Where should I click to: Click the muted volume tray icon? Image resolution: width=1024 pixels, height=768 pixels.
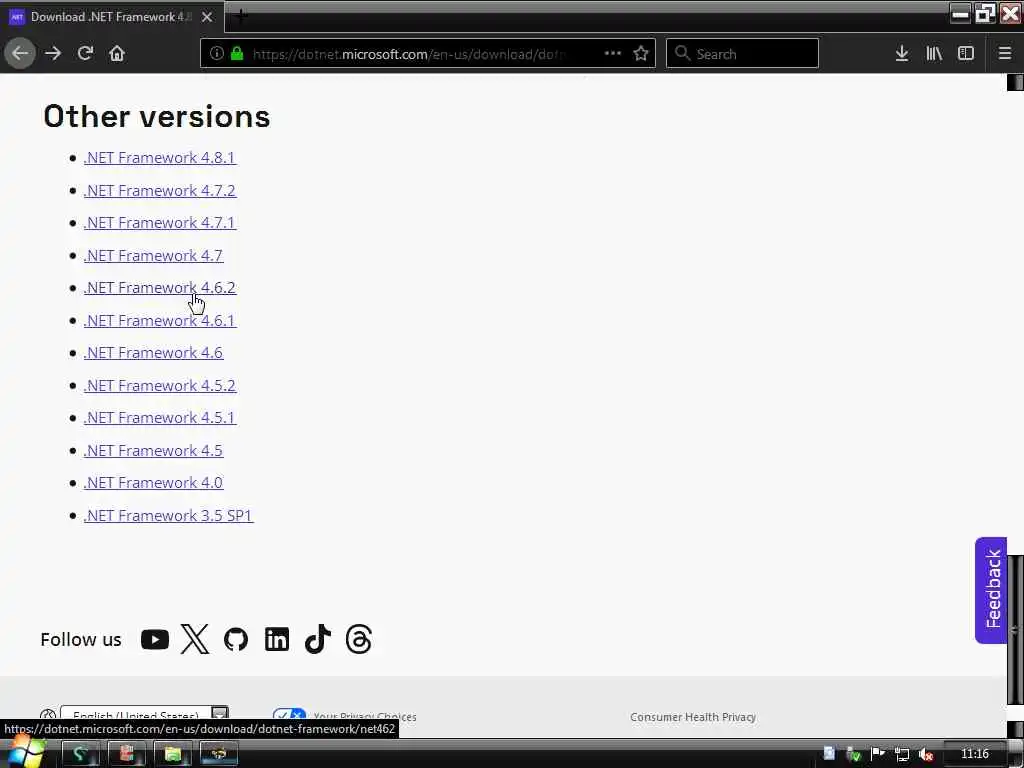pyautogui.click(x=925, y=755)
